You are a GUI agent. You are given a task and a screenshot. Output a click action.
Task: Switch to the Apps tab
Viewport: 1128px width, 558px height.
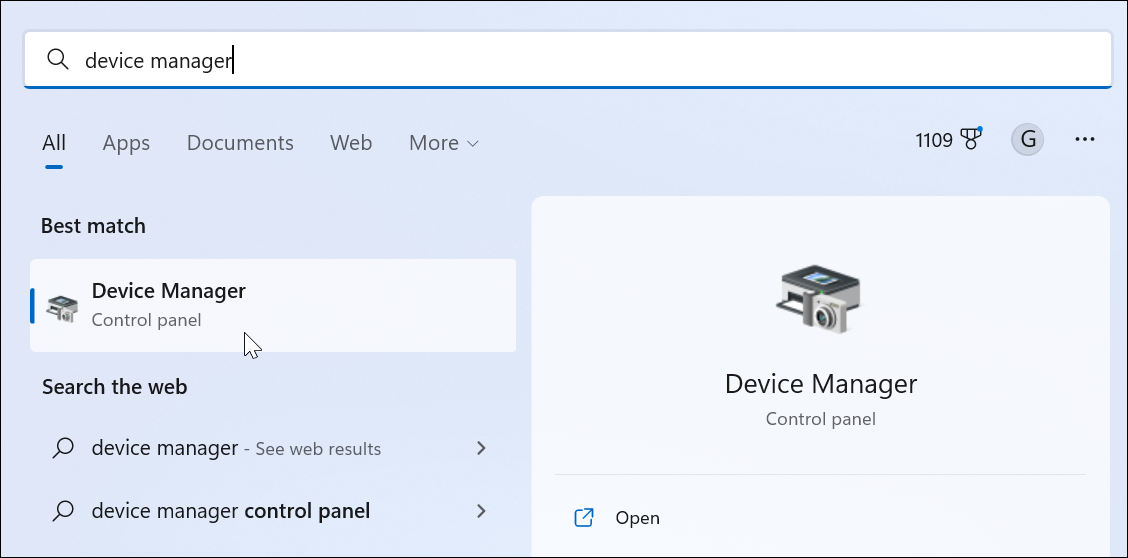tap(126, 143)
